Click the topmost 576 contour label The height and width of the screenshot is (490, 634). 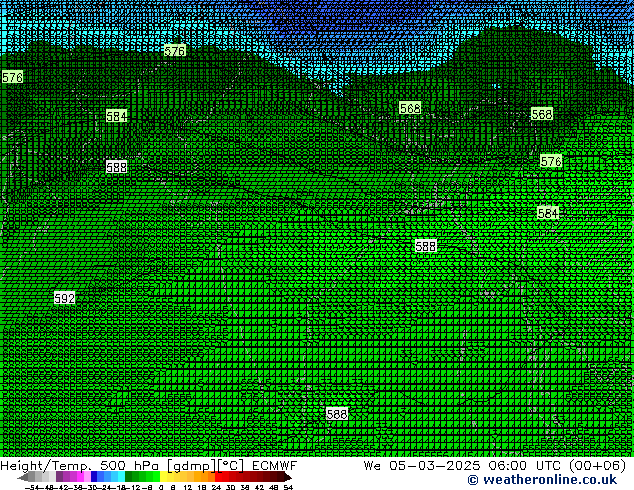click(x=175, y=51)
